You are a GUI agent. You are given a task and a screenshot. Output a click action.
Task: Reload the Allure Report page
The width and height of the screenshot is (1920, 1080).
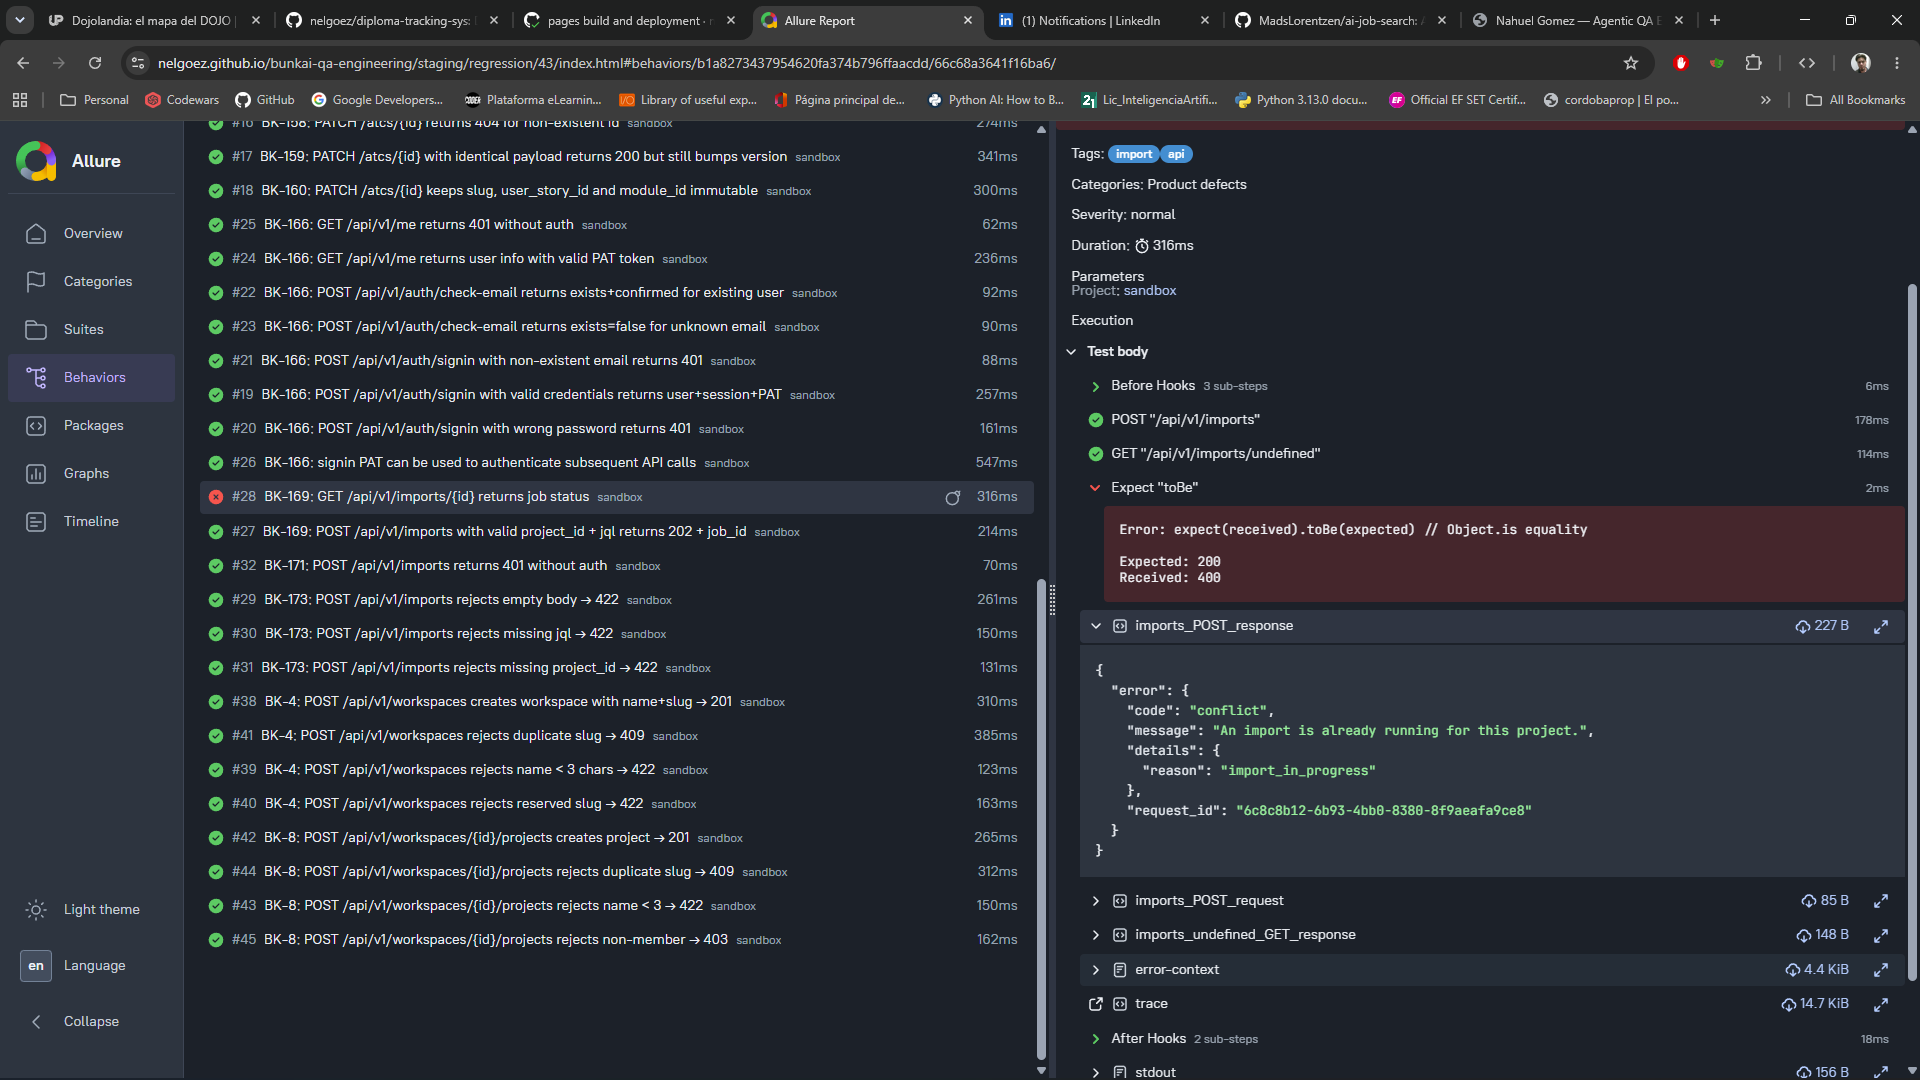tap(95, 63)
